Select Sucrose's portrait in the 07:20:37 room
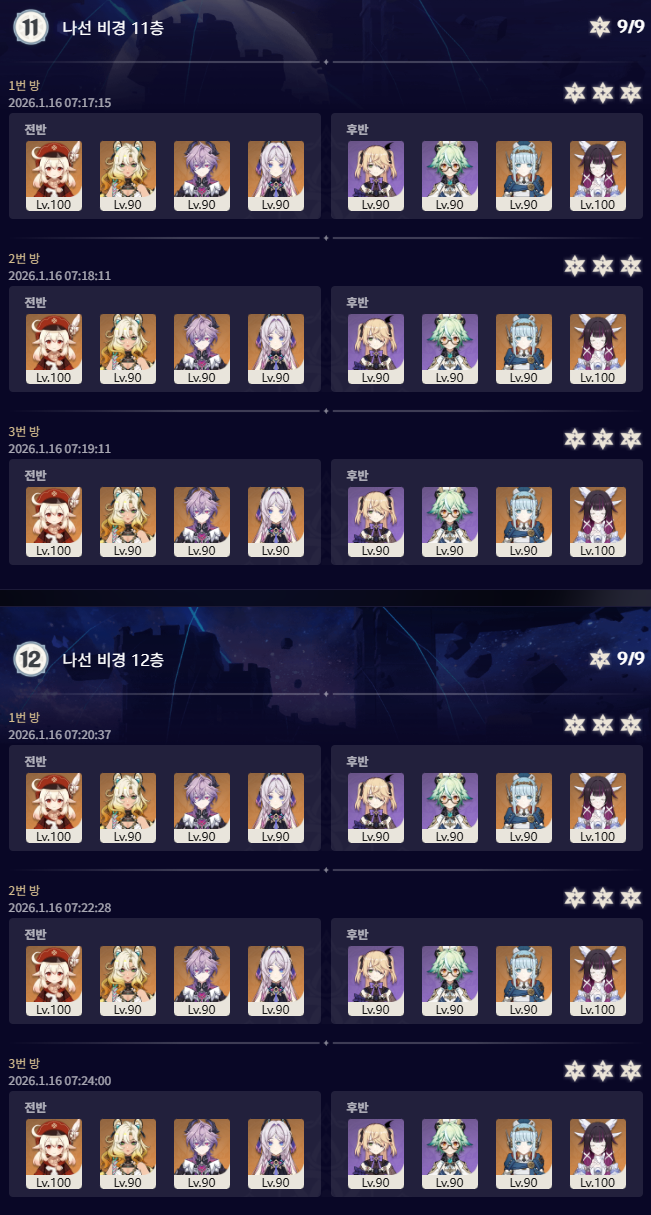651x1215 pixels. (x=450, y=808)
